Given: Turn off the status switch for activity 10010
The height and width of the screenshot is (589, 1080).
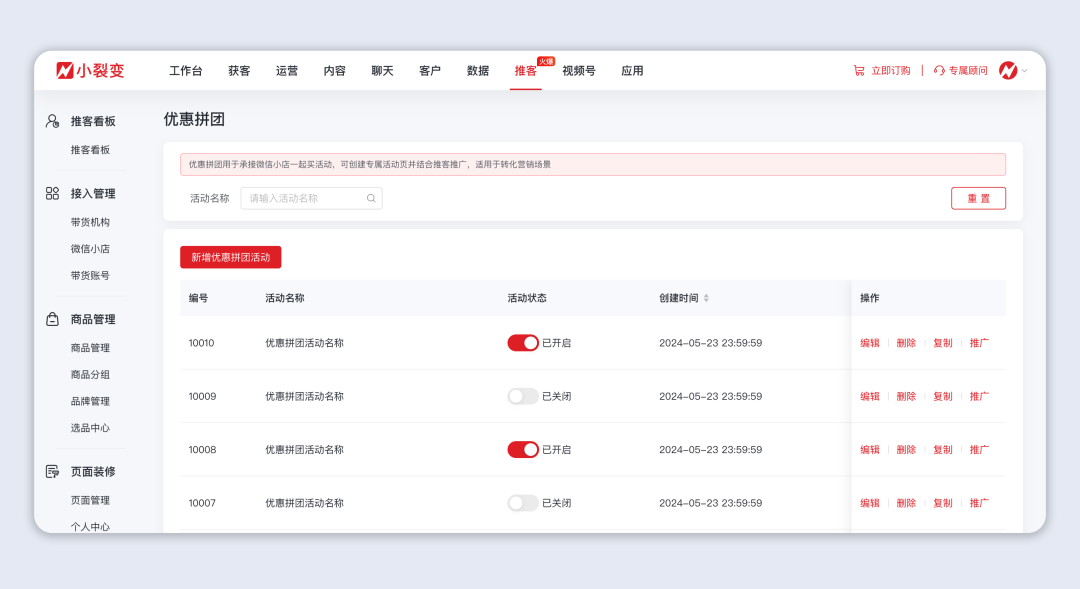Looking at the screenshot, I should [523, 342].
